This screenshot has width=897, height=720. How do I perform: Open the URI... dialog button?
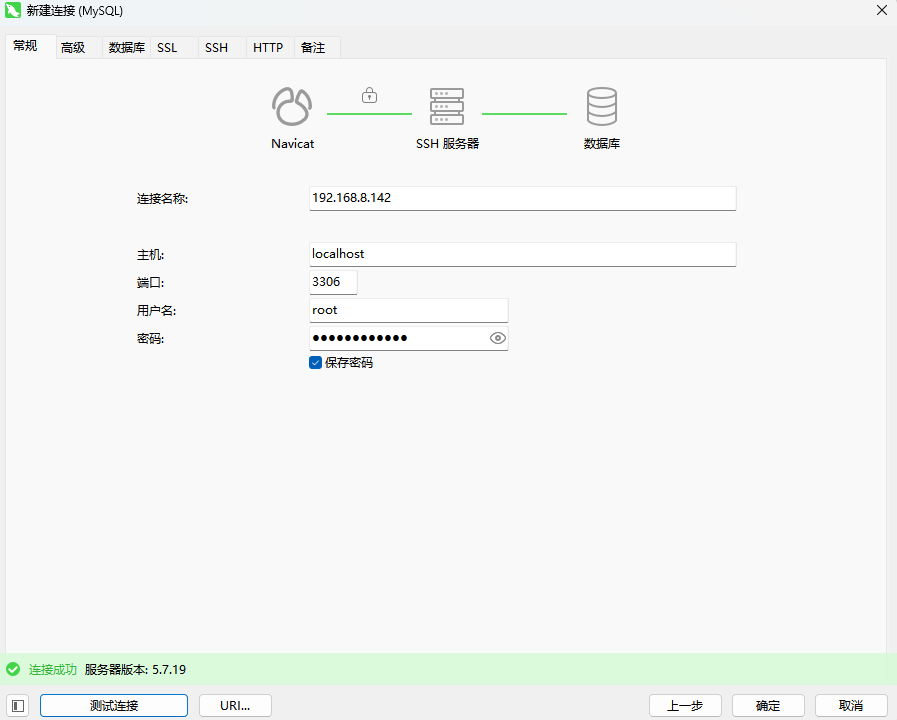[x=235, y=706]
